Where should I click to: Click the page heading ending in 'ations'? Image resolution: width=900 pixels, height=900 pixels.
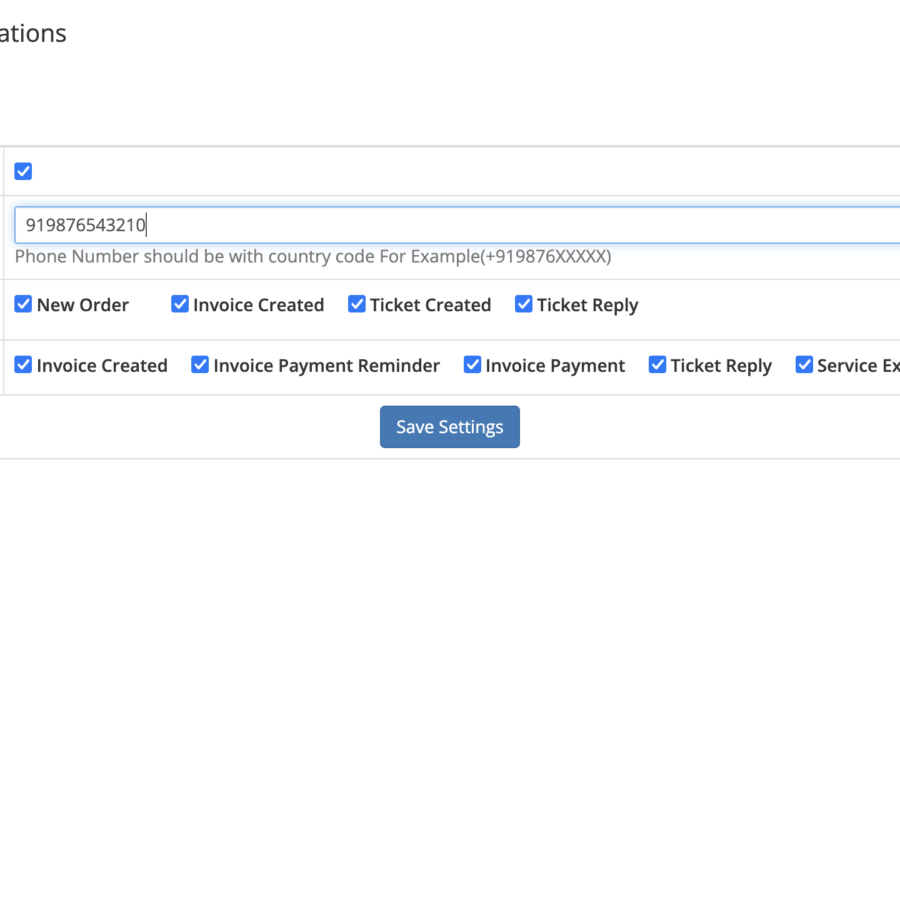coord(33,33)
